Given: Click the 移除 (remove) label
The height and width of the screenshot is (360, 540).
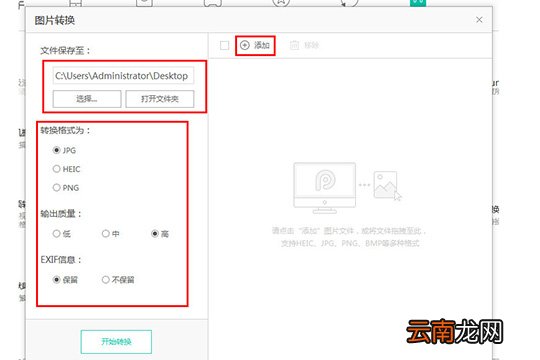Looking at the screenshot, I should point(311,45).
